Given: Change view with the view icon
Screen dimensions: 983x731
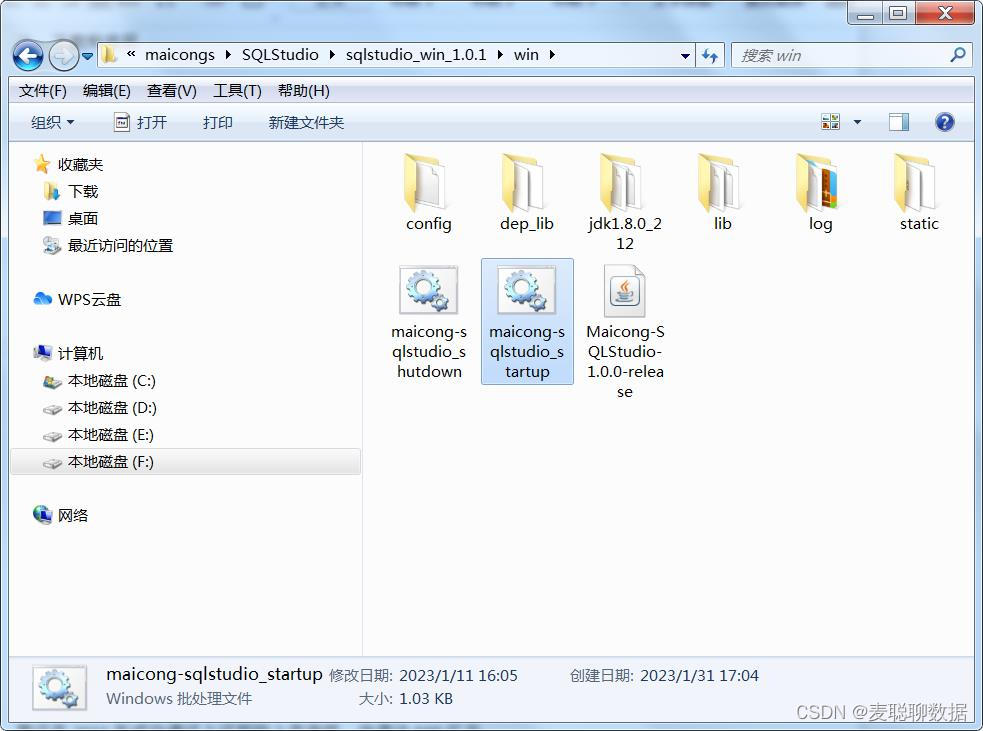Looking at the screenshot, I should (831, 122).
